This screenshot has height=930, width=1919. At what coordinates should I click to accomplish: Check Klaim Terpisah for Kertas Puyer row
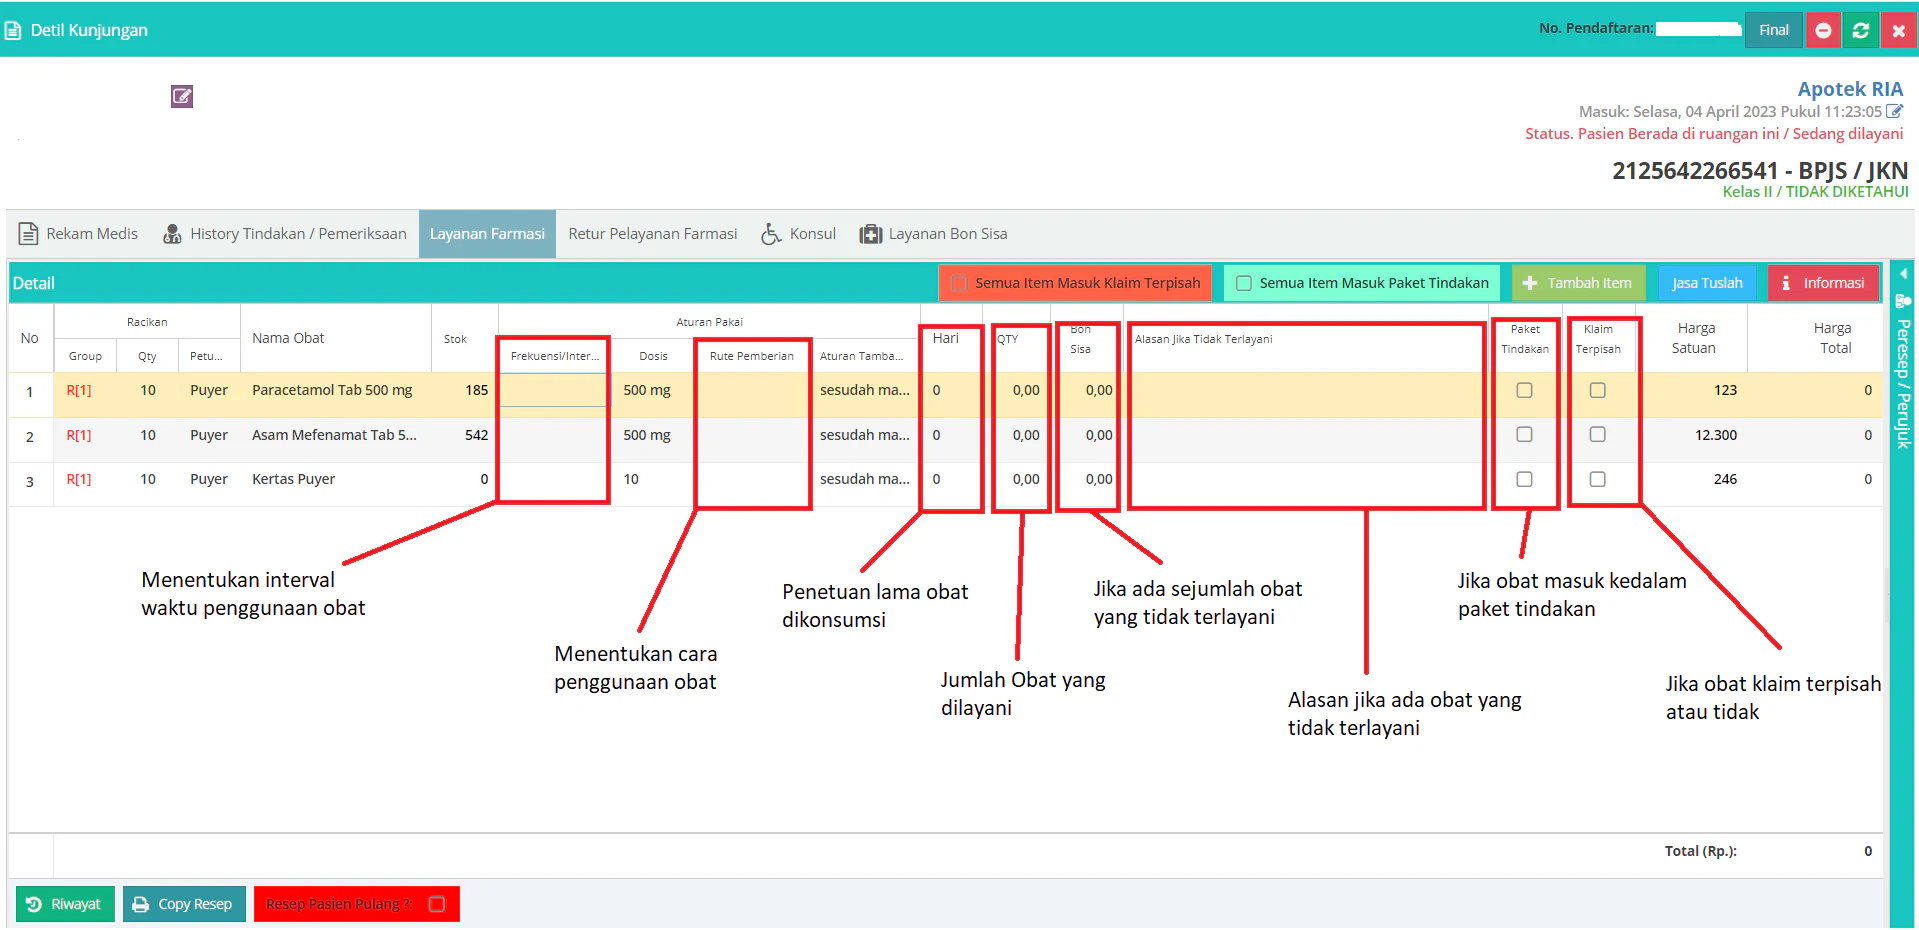[1598, 479]
